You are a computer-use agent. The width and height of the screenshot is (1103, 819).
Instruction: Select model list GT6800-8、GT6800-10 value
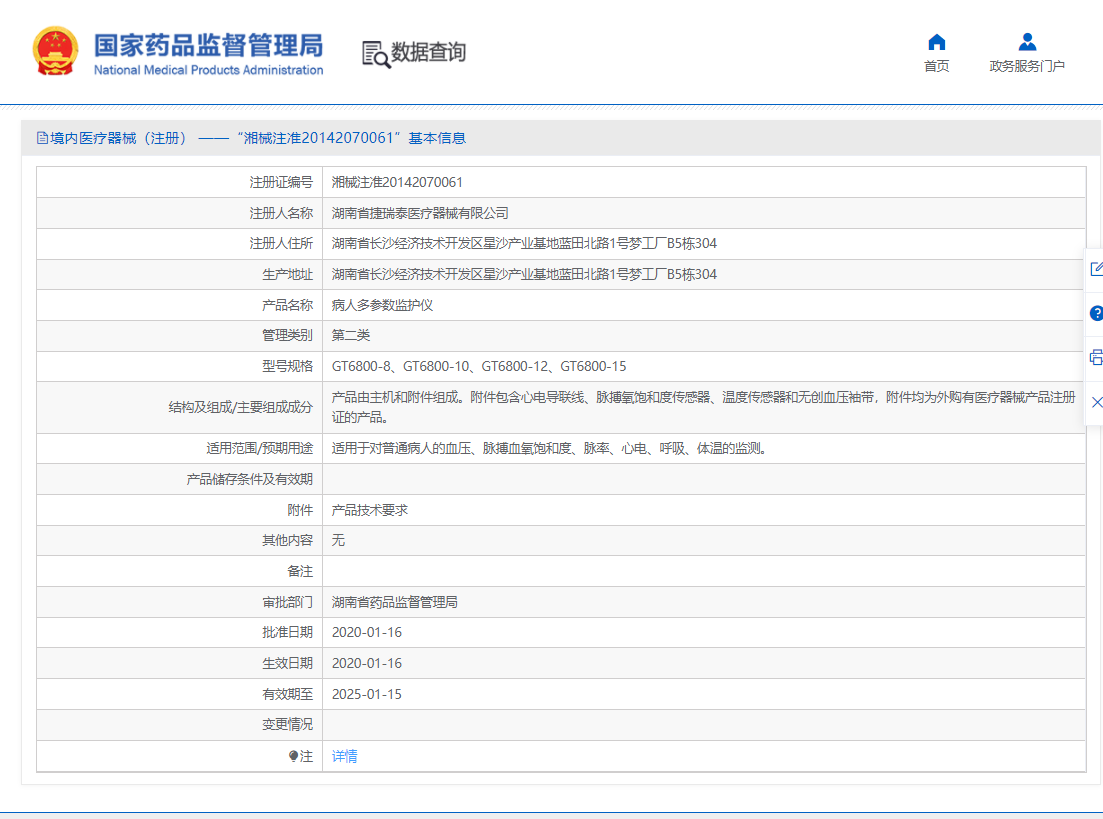(479, 367)
